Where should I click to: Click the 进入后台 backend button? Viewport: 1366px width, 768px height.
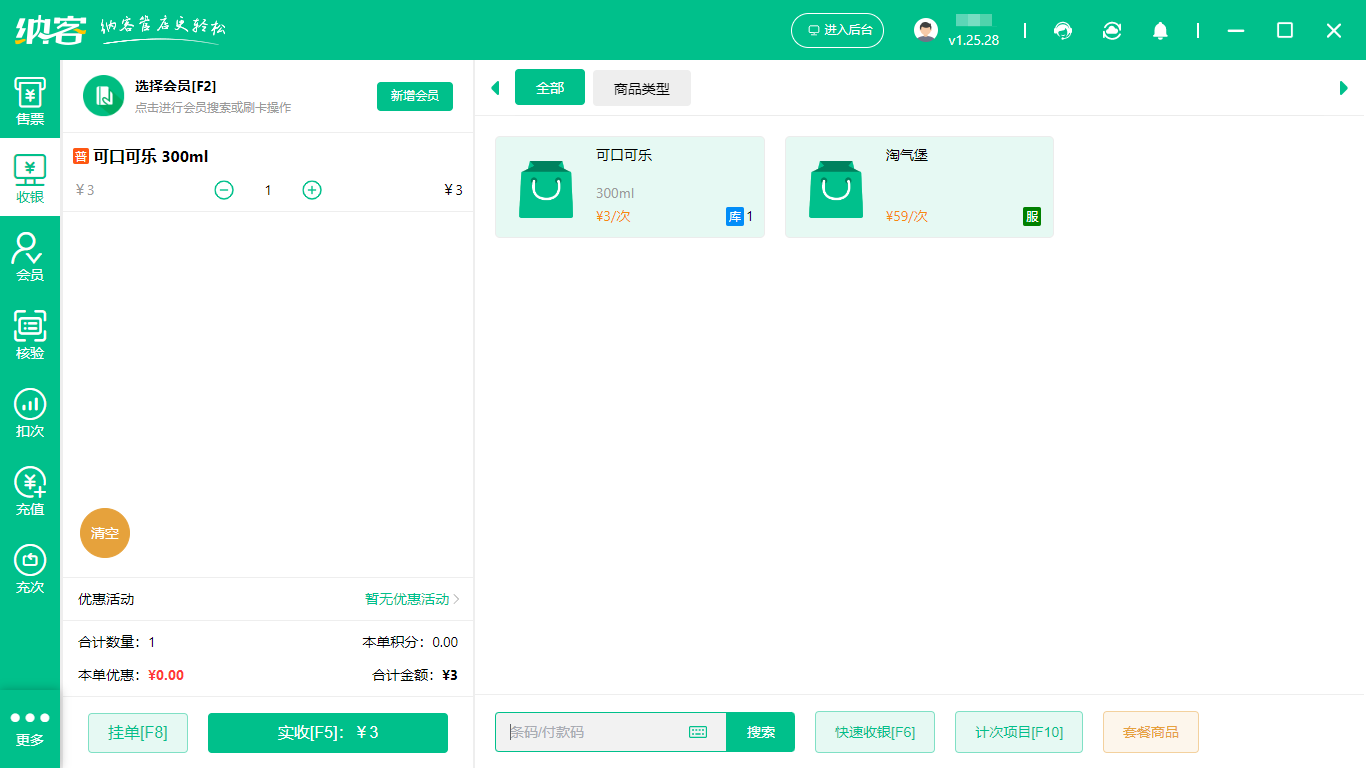837,31
